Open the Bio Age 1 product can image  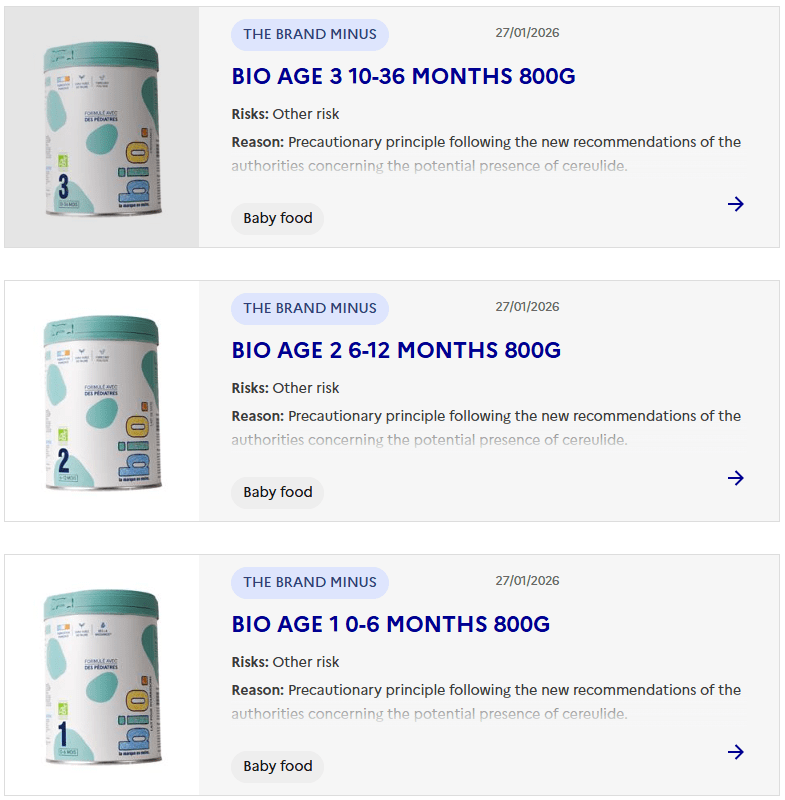pyautogui.click(x=101, y=676)
